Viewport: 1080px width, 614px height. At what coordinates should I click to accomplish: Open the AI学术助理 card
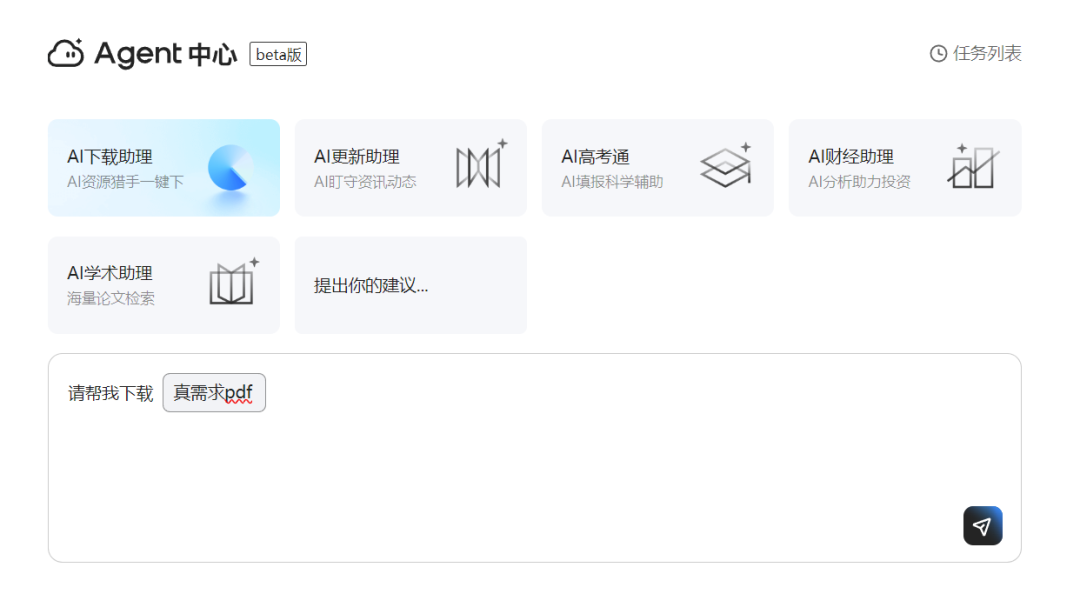tap(163, 285)
